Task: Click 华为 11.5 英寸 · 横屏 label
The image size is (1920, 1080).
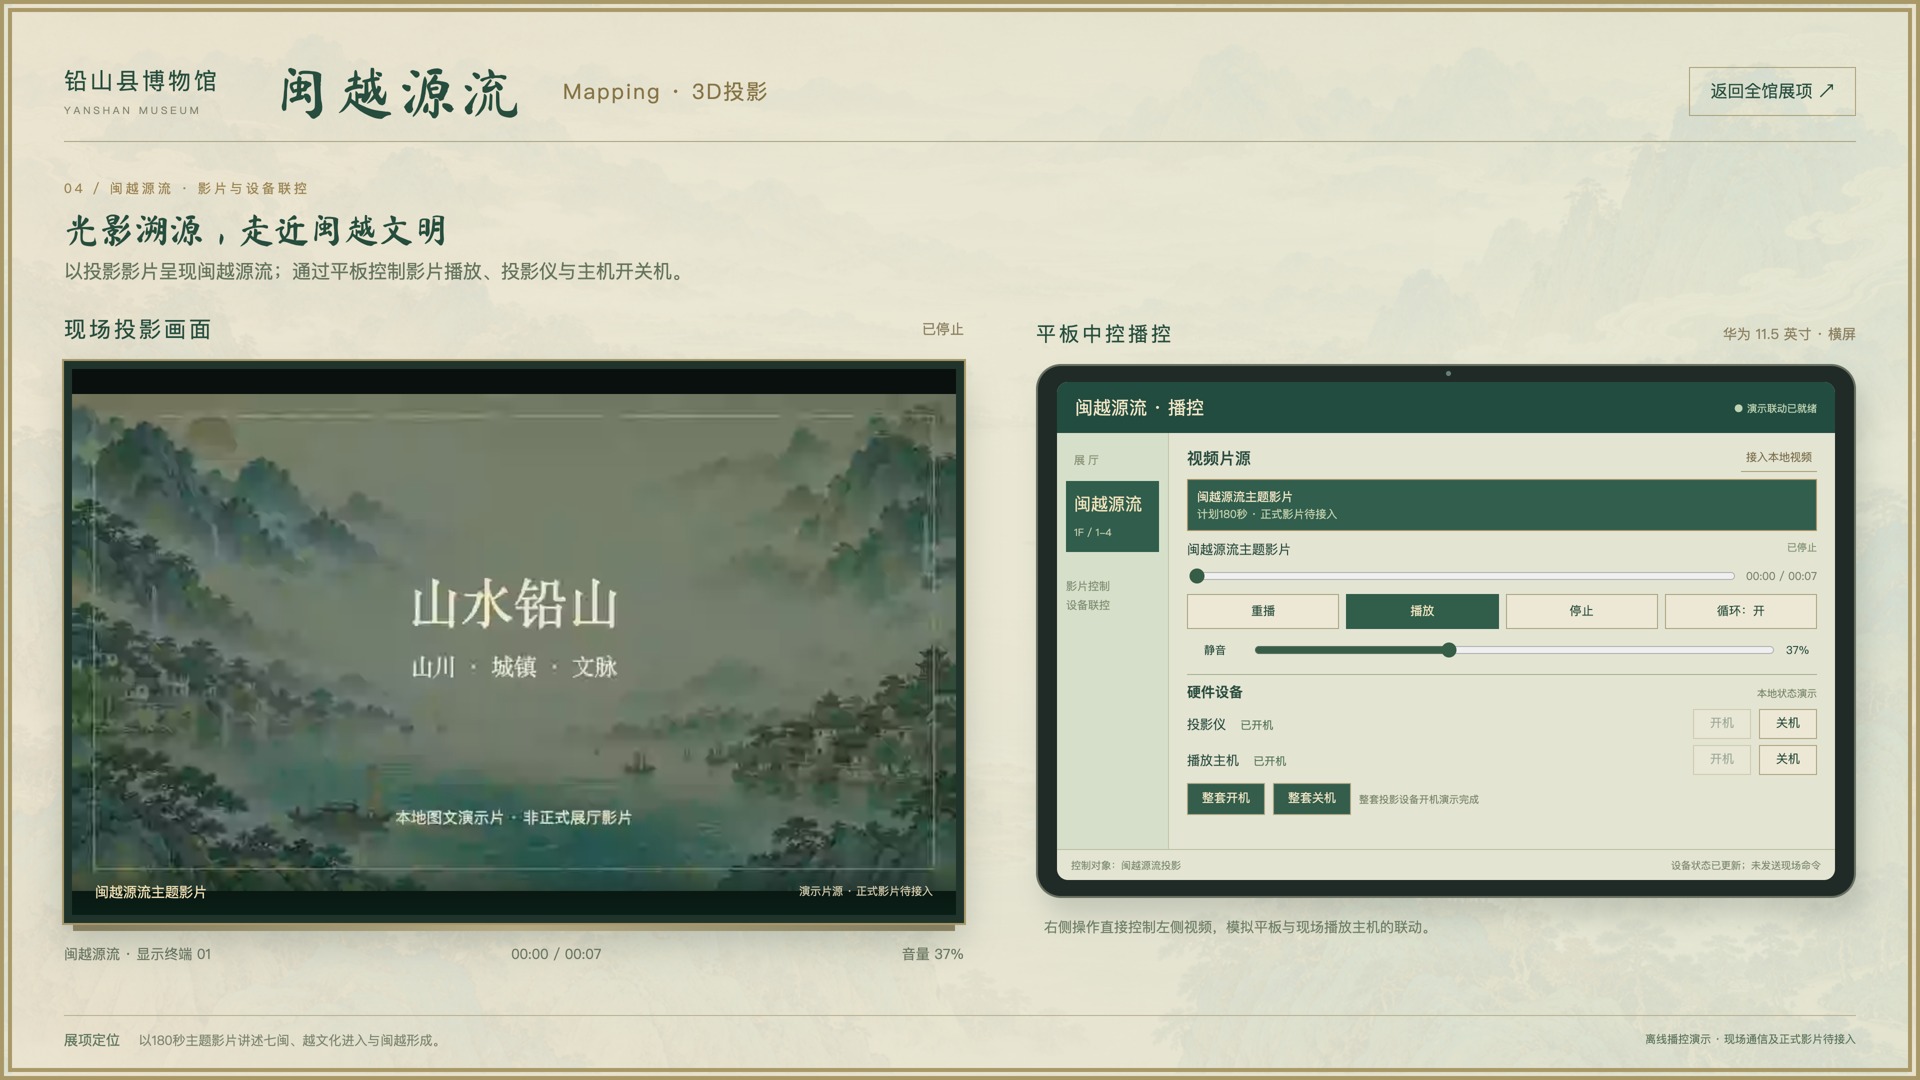Action: tap(1788, 334)
